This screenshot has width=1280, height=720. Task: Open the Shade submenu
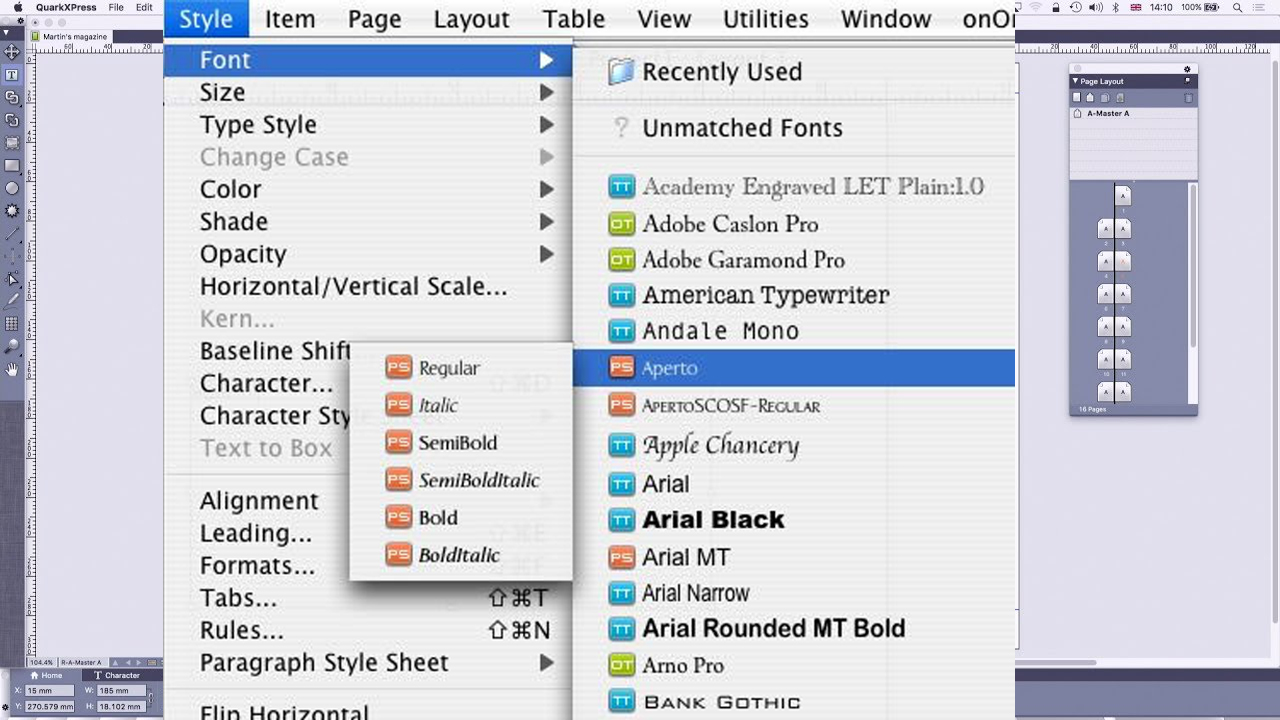tap(367, 222)
